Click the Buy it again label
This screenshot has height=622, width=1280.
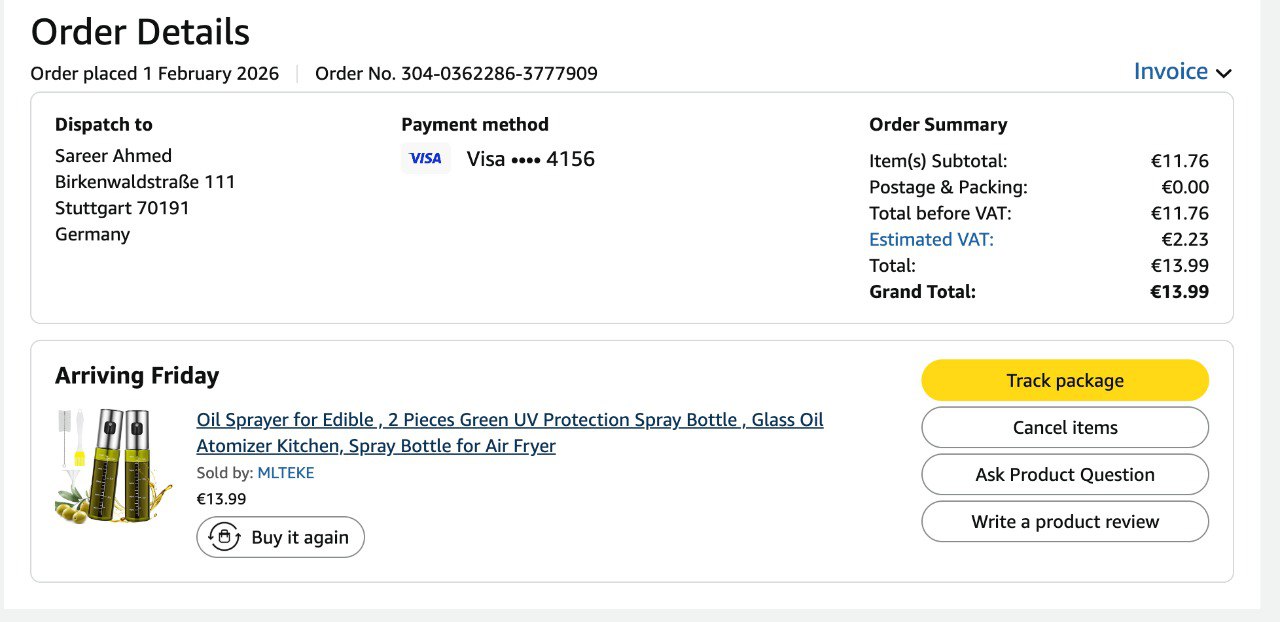pyautogui.click(x=300, y=538)
